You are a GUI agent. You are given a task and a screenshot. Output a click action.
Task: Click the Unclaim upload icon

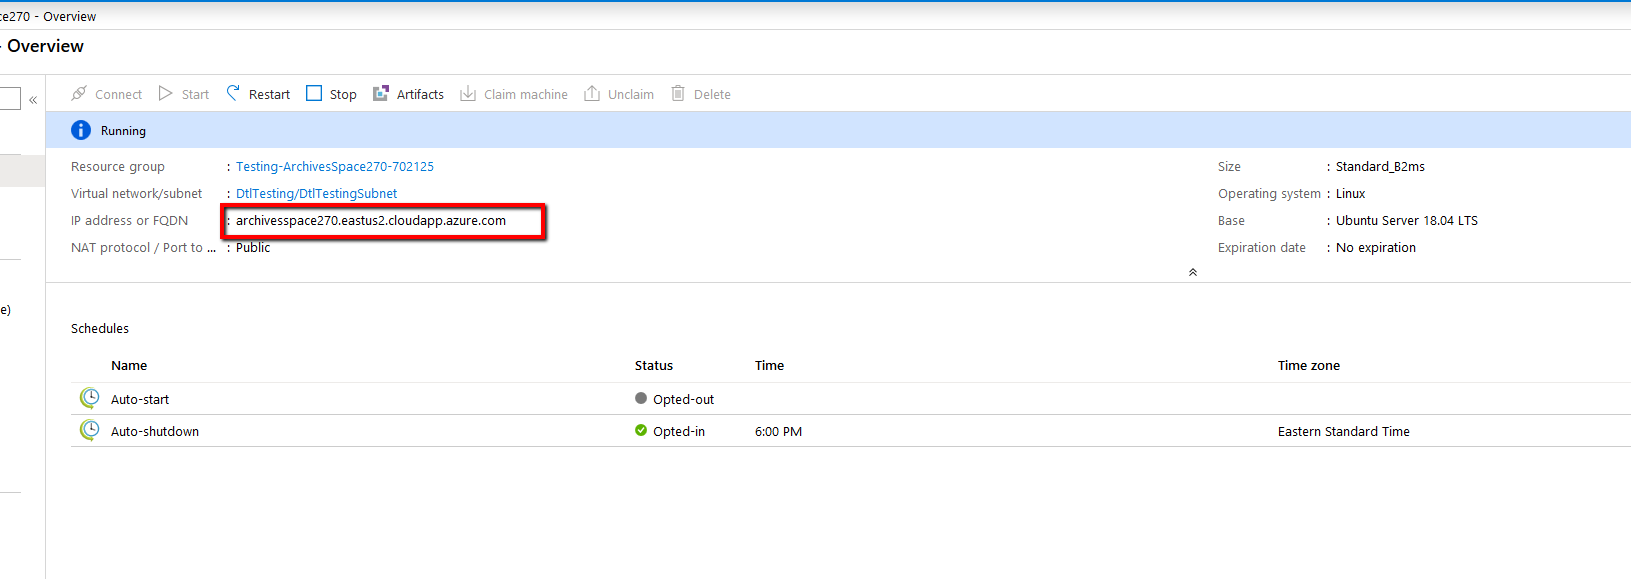(592, 94)
